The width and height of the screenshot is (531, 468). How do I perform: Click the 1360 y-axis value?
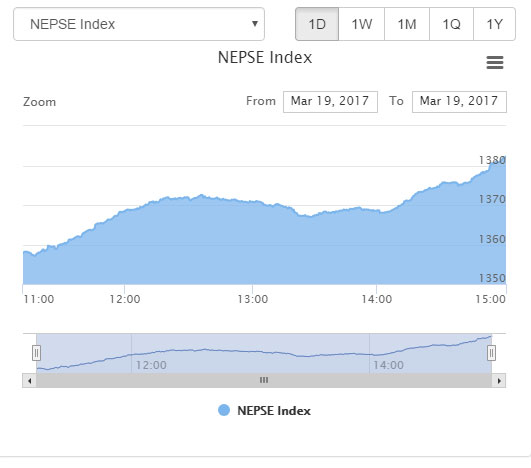[492, 239]
